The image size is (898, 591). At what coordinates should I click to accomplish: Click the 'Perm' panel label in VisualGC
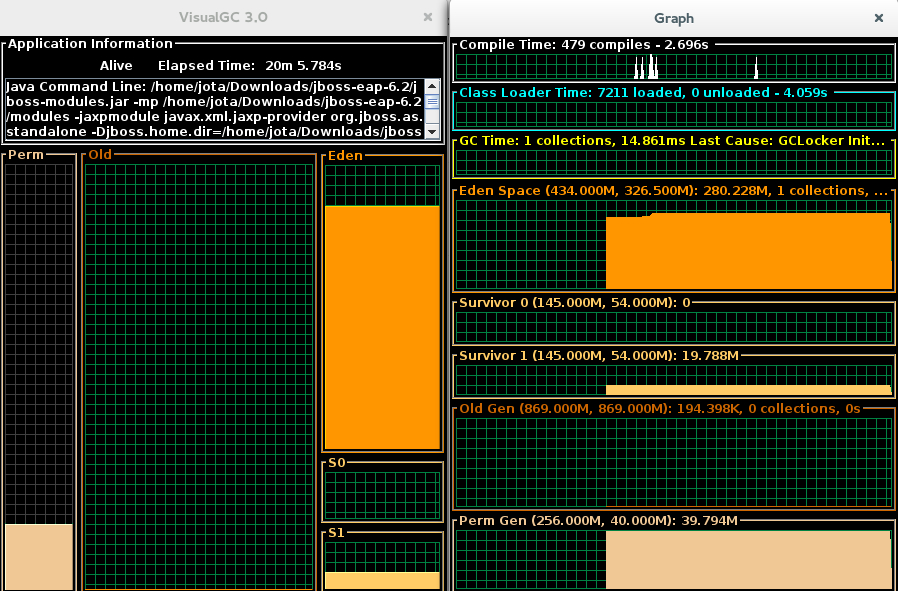(x=26, y=155)
